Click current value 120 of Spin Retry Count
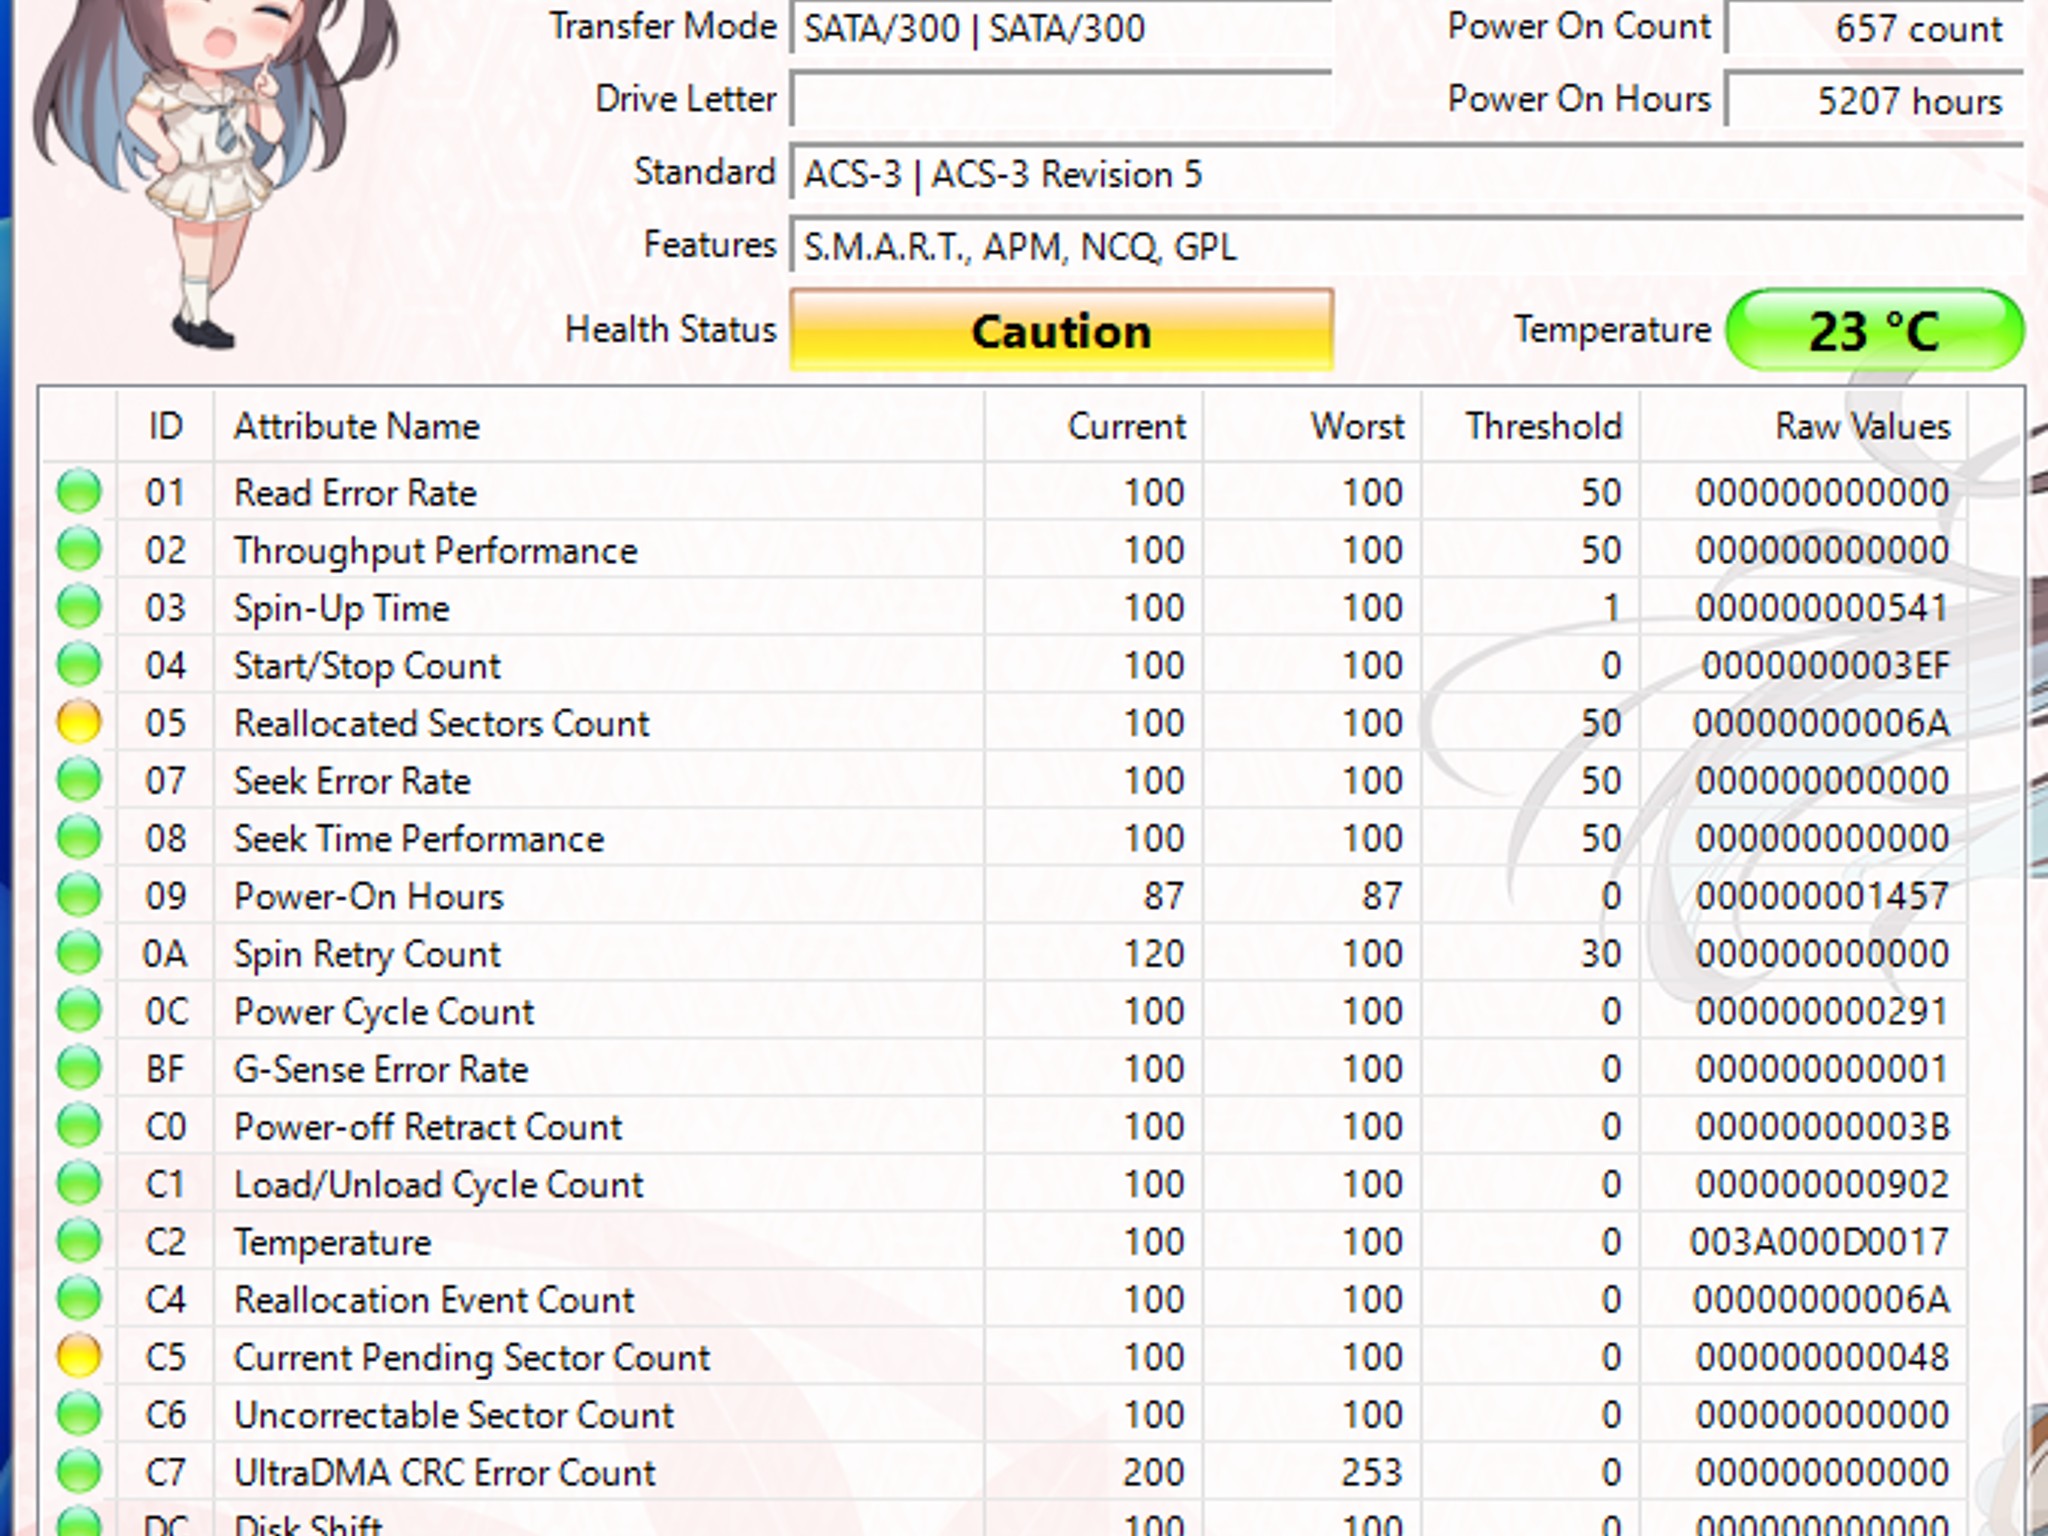Screen dimensions: 2048x1536 [1154, 954]
